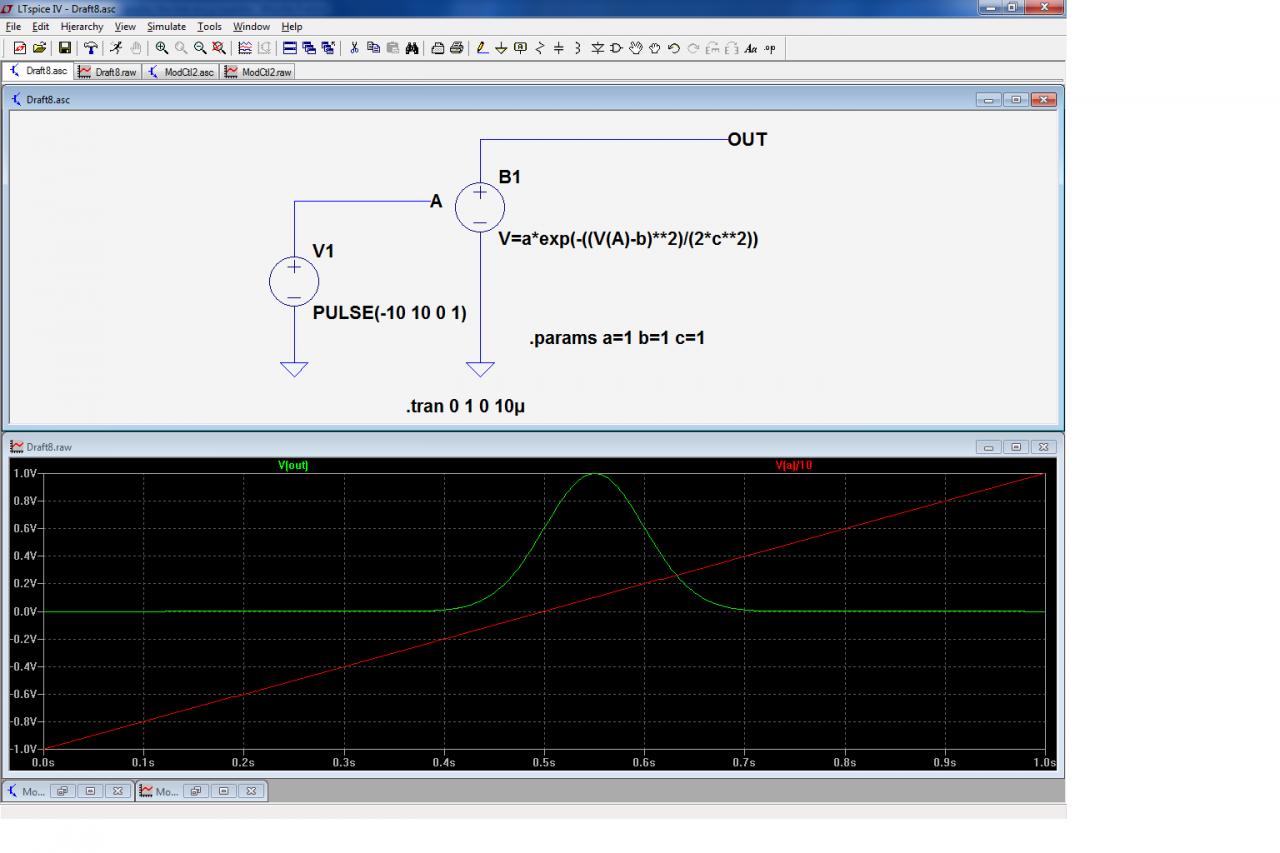Open Print Setup from the toolbar
The width and height of the screenshot is (1280, 853).
[438, 48]
